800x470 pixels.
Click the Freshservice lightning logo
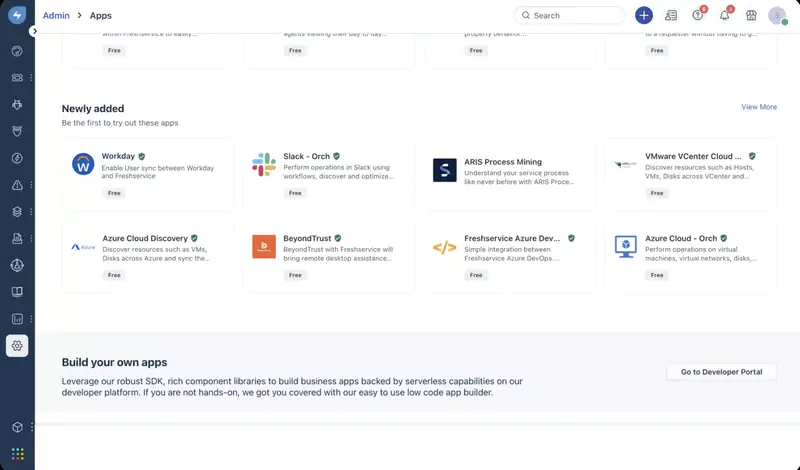coord(17,15)
